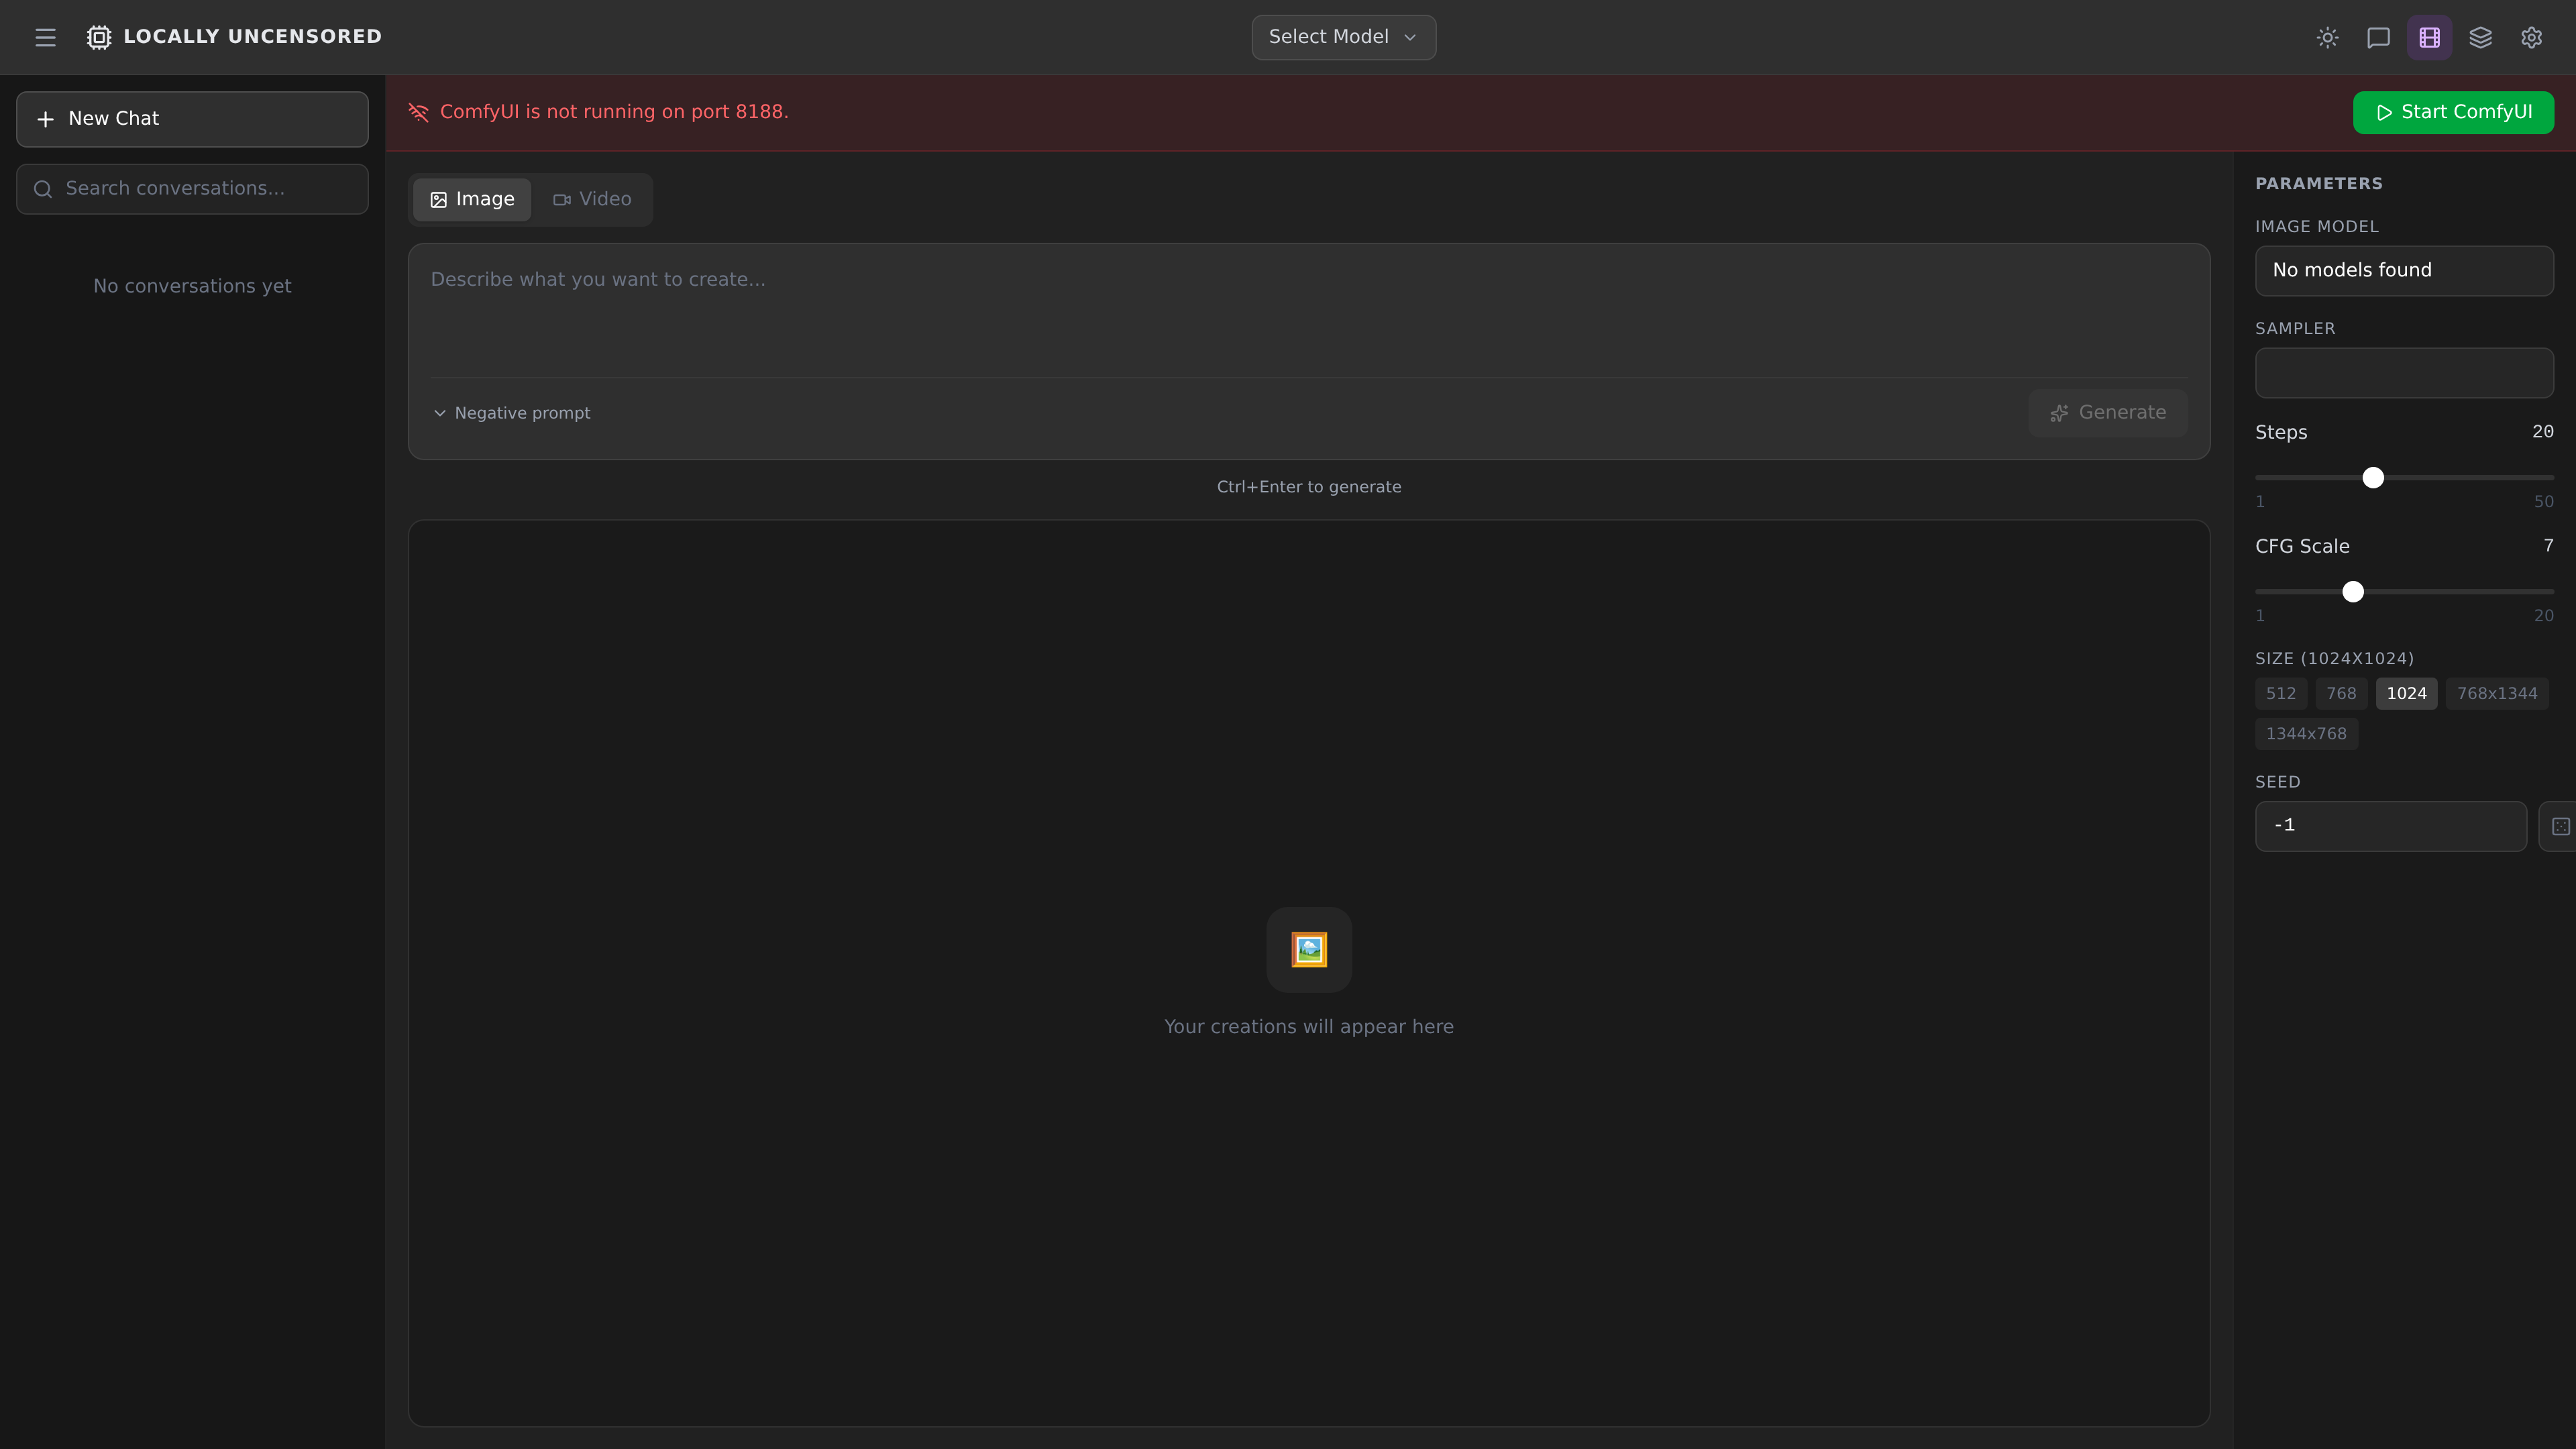Image resolution: width=2576 pixels, height=1449 pixels.
Task: Select the 512 size option
Action: pyautogui.click(x=2280, y=693)
